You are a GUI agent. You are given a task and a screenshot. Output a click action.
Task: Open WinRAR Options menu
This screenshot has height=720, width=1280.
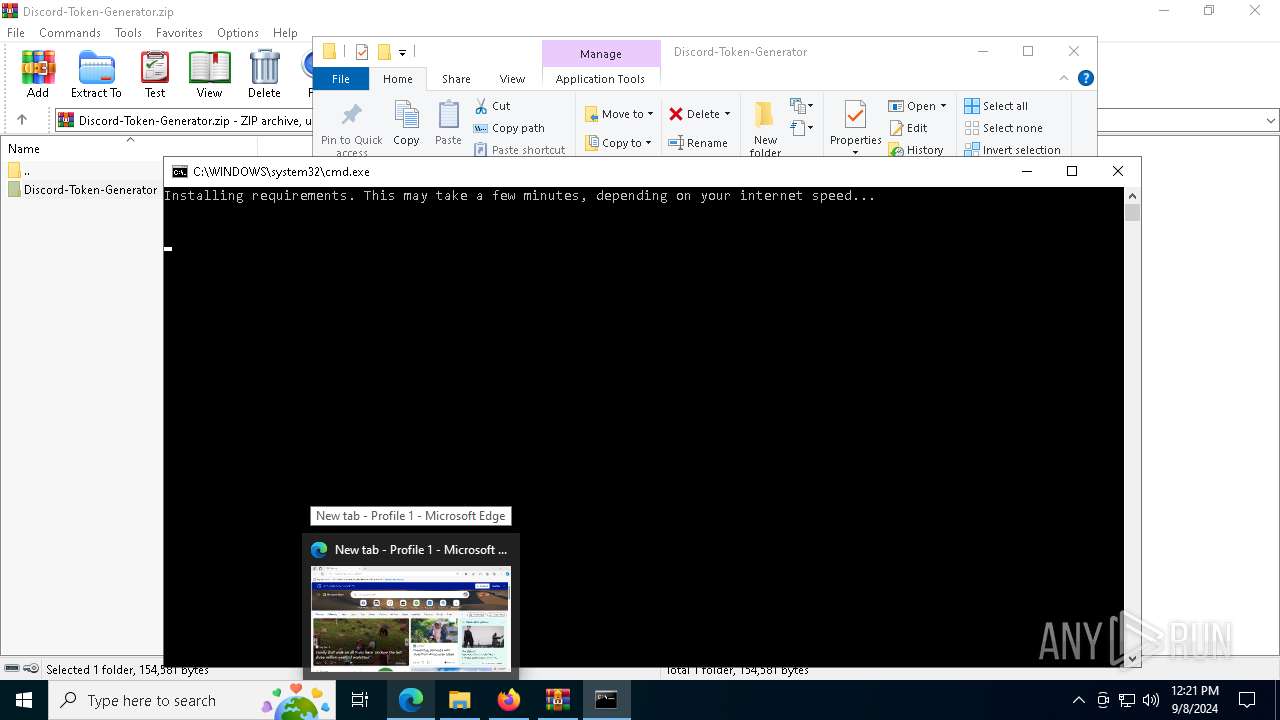238,33
